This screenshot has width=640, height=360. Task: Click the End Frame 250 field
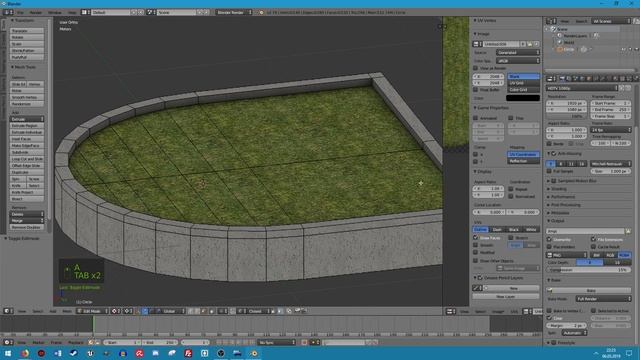coord(611,109)
